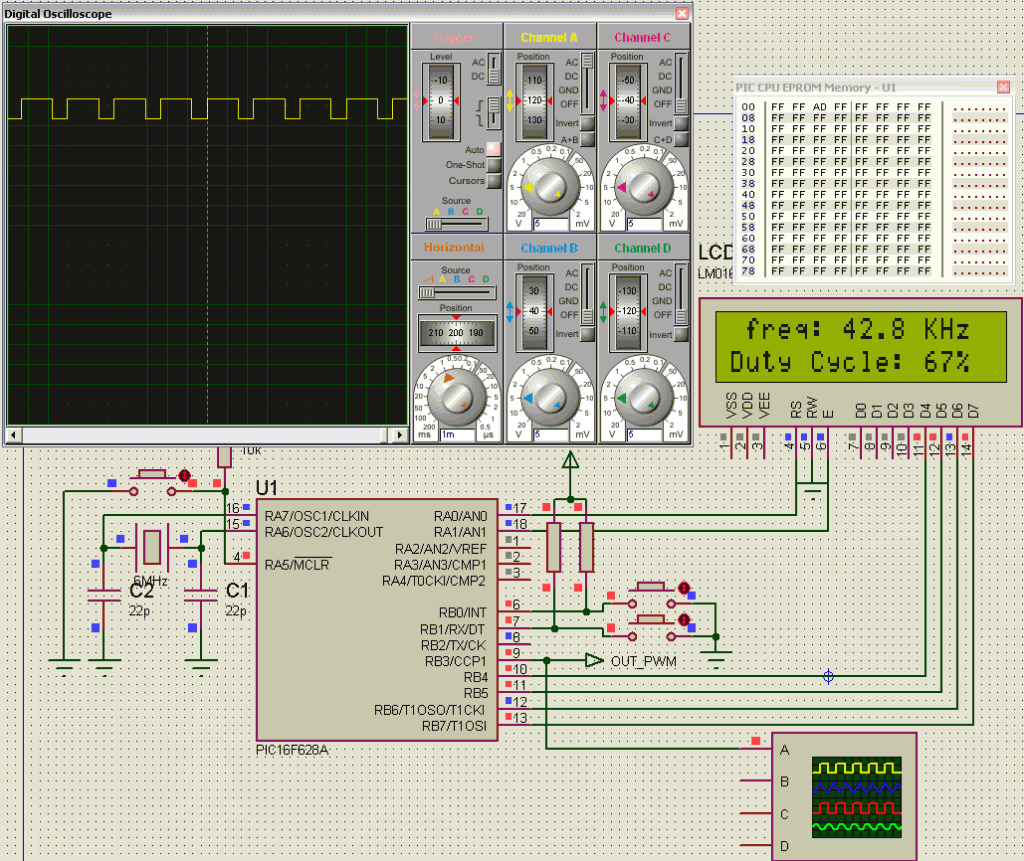Click the oscilloscope instrument symbol in schematic

pos(845,795)
